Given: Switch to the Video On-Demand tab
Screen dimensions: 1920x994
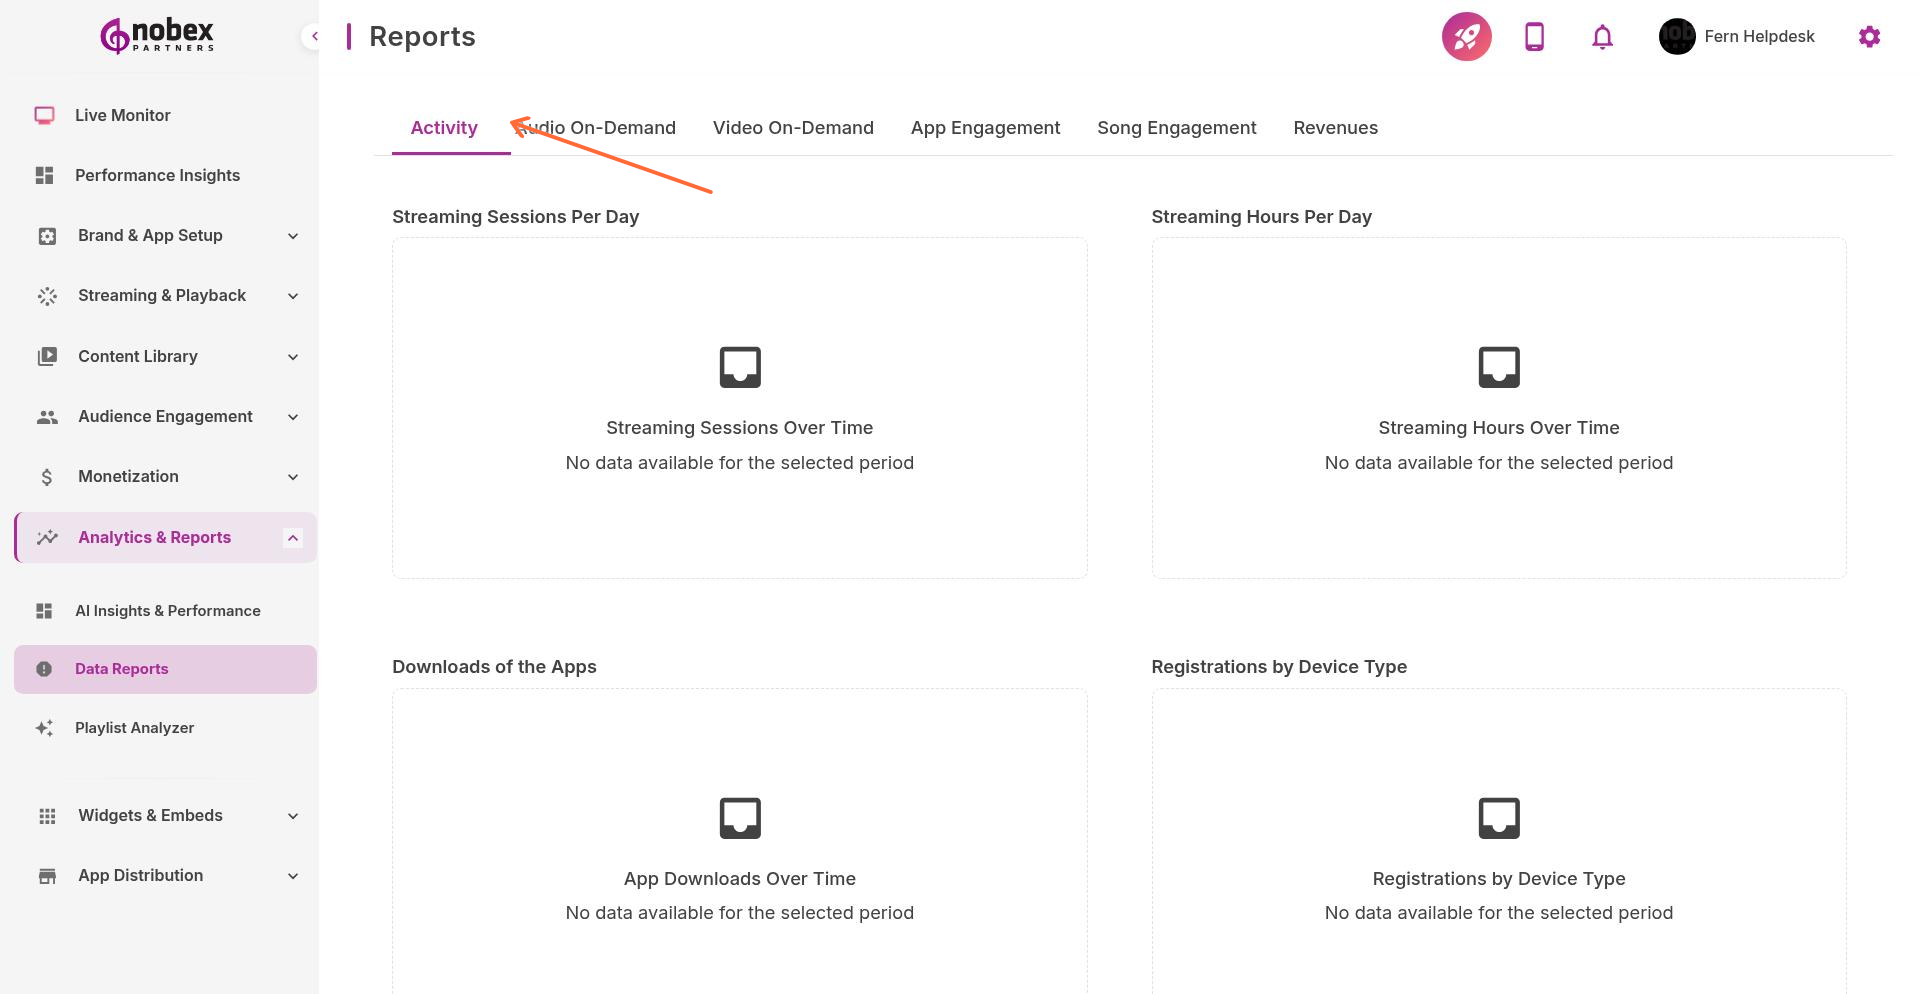Looking at the screenshot, I should point(793,127).
